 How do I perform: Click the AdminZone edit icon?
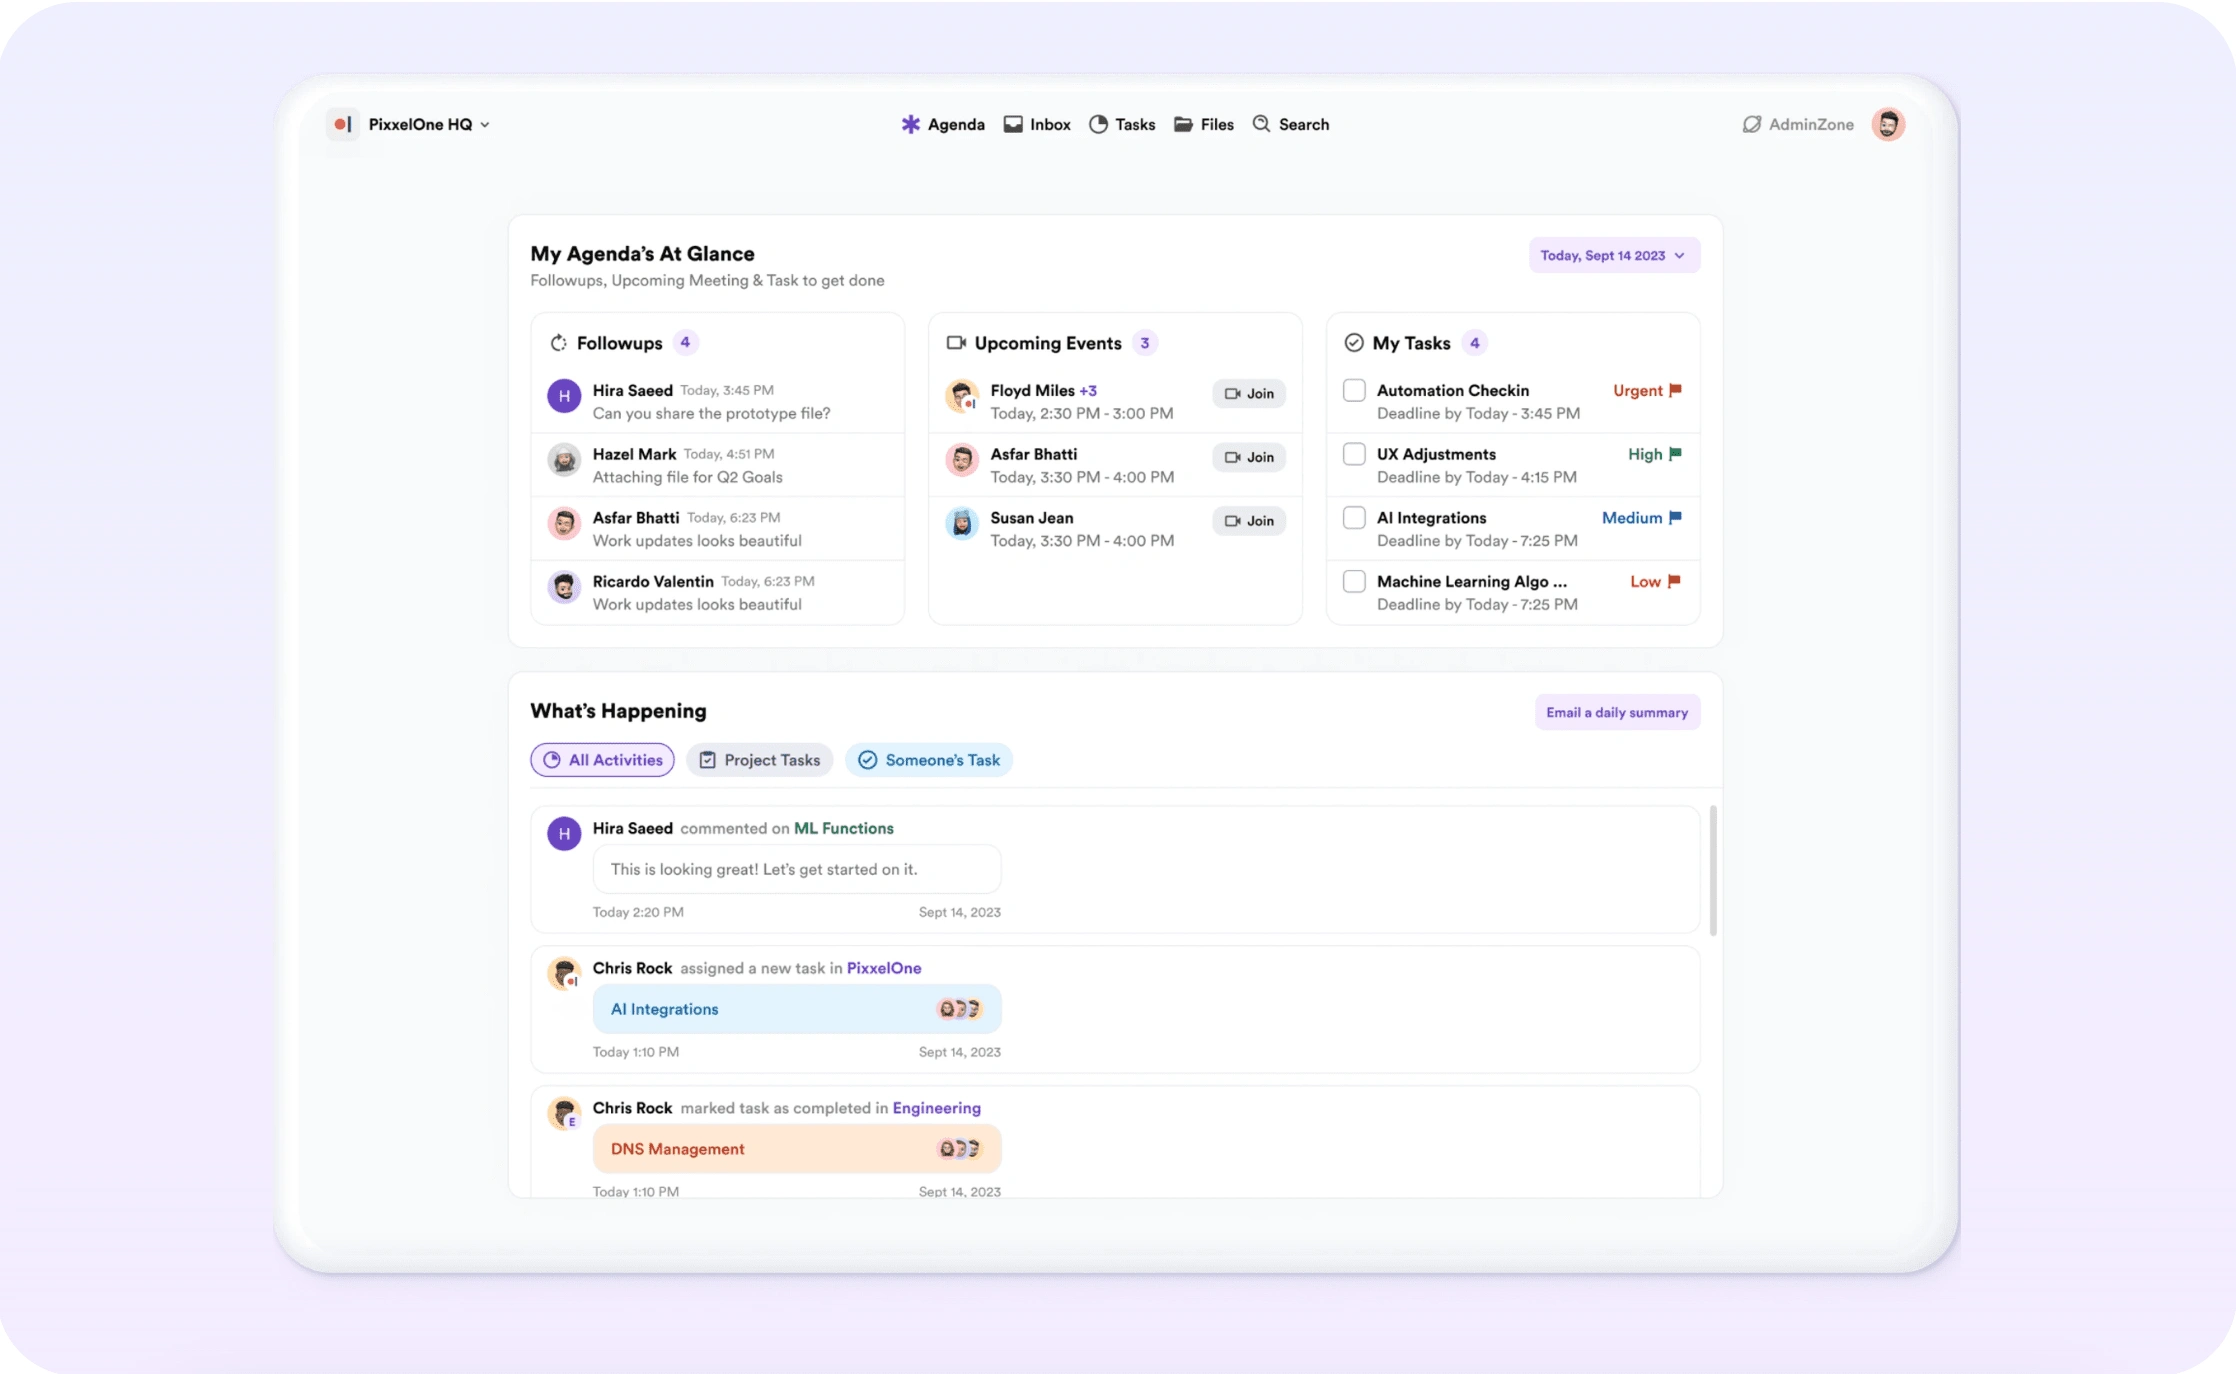point(1751,124)
